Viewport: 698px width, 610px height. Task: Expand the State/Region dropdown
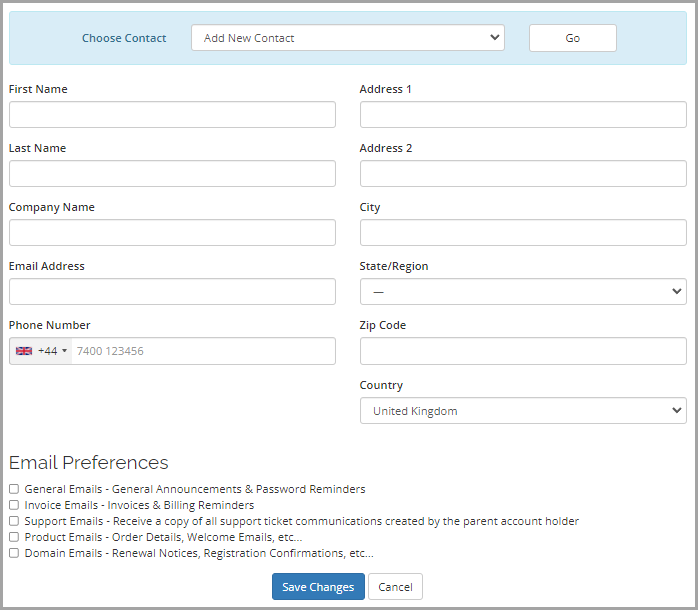(x=522, y=291)
